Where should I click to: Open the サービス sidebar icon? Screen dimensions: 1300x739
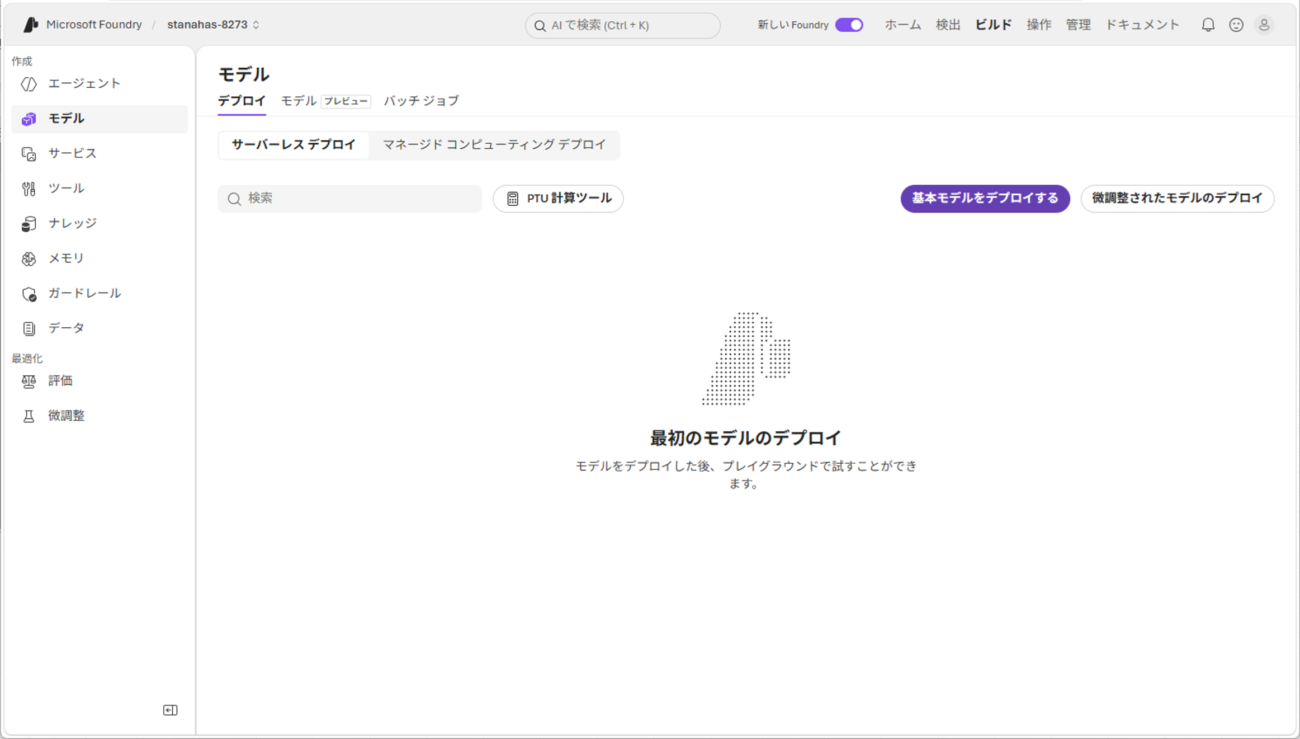[29, 154]
